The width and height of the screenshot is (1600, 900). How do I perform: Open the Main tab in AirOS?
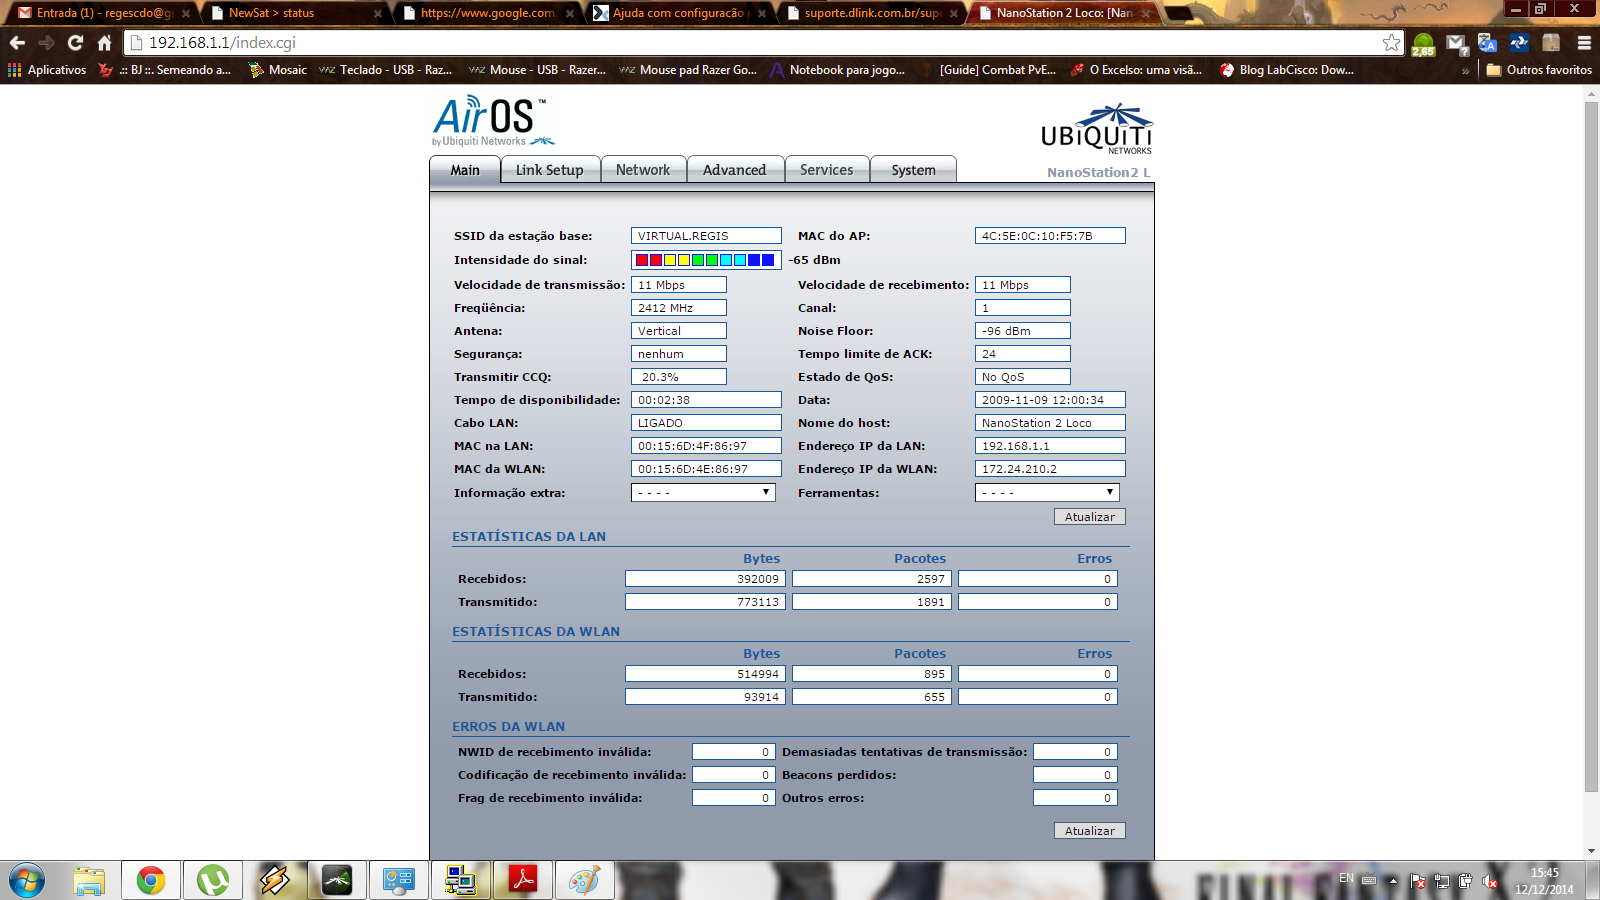(x=465, y=170)
